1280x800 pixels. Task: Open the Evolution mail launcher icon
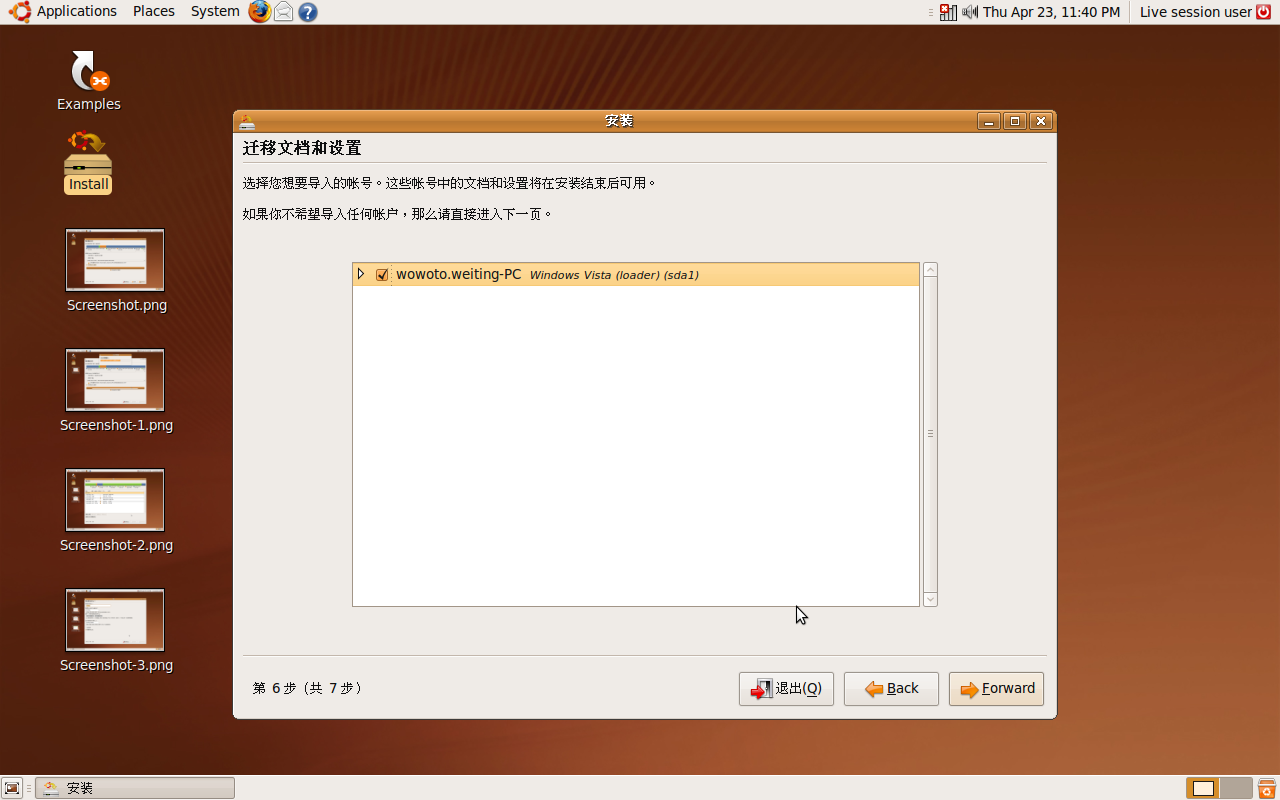(x=284, y=12)
